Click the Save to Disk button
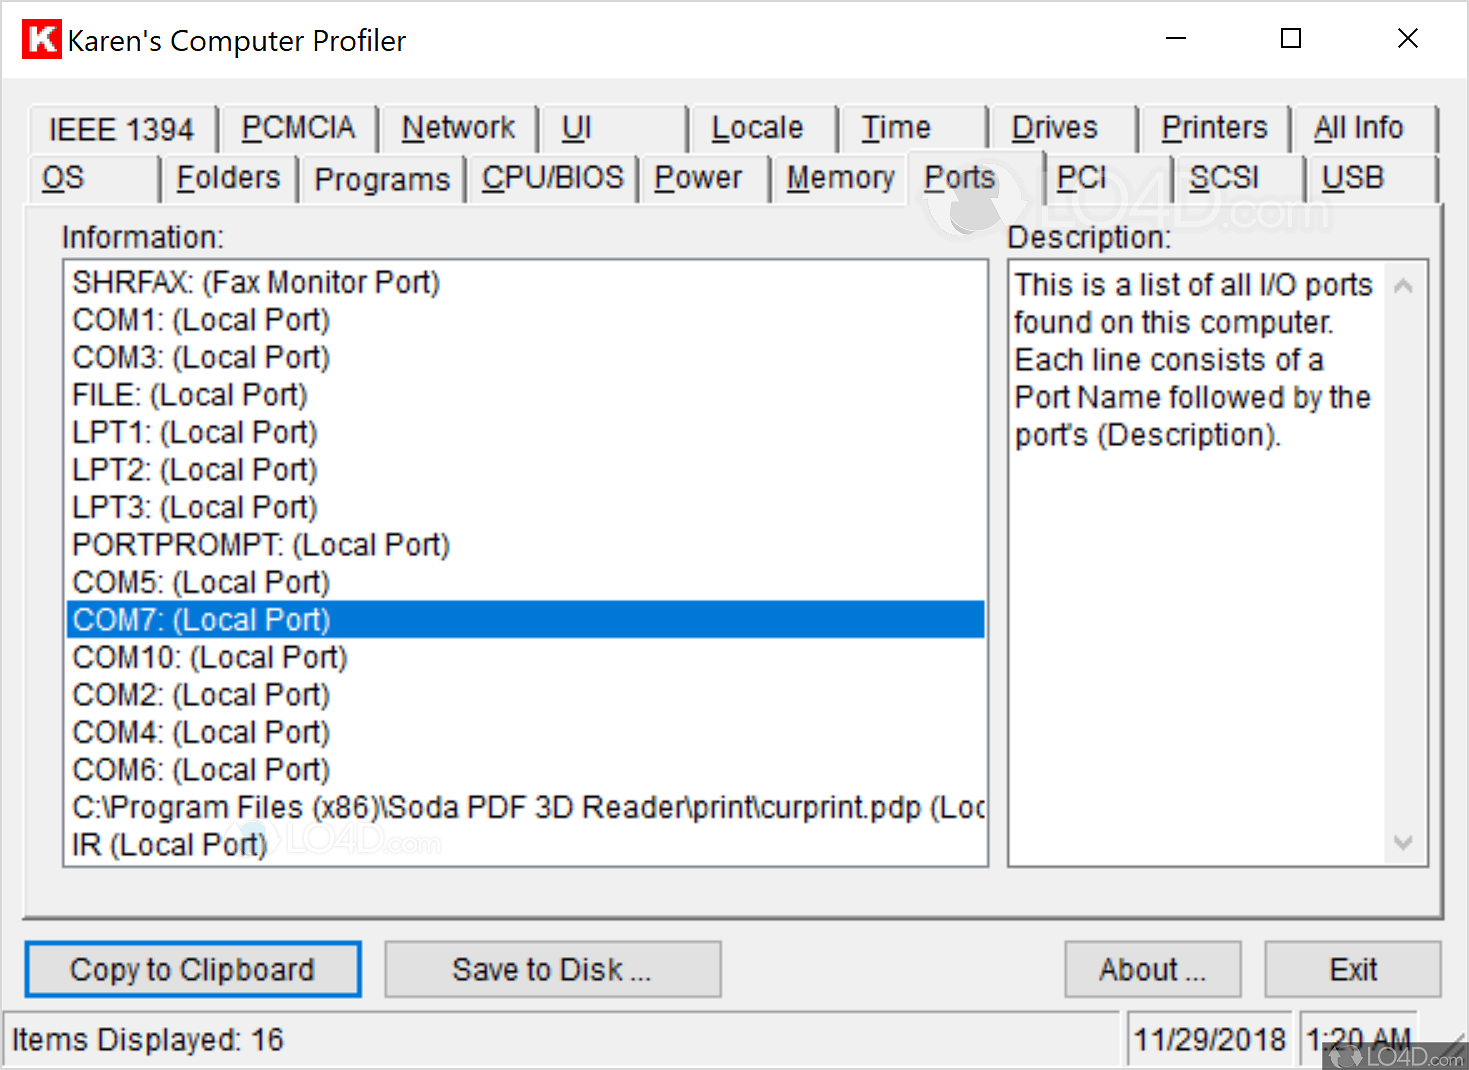The width and height of the screenshot is (1469, 1070). tap(552, 969)
